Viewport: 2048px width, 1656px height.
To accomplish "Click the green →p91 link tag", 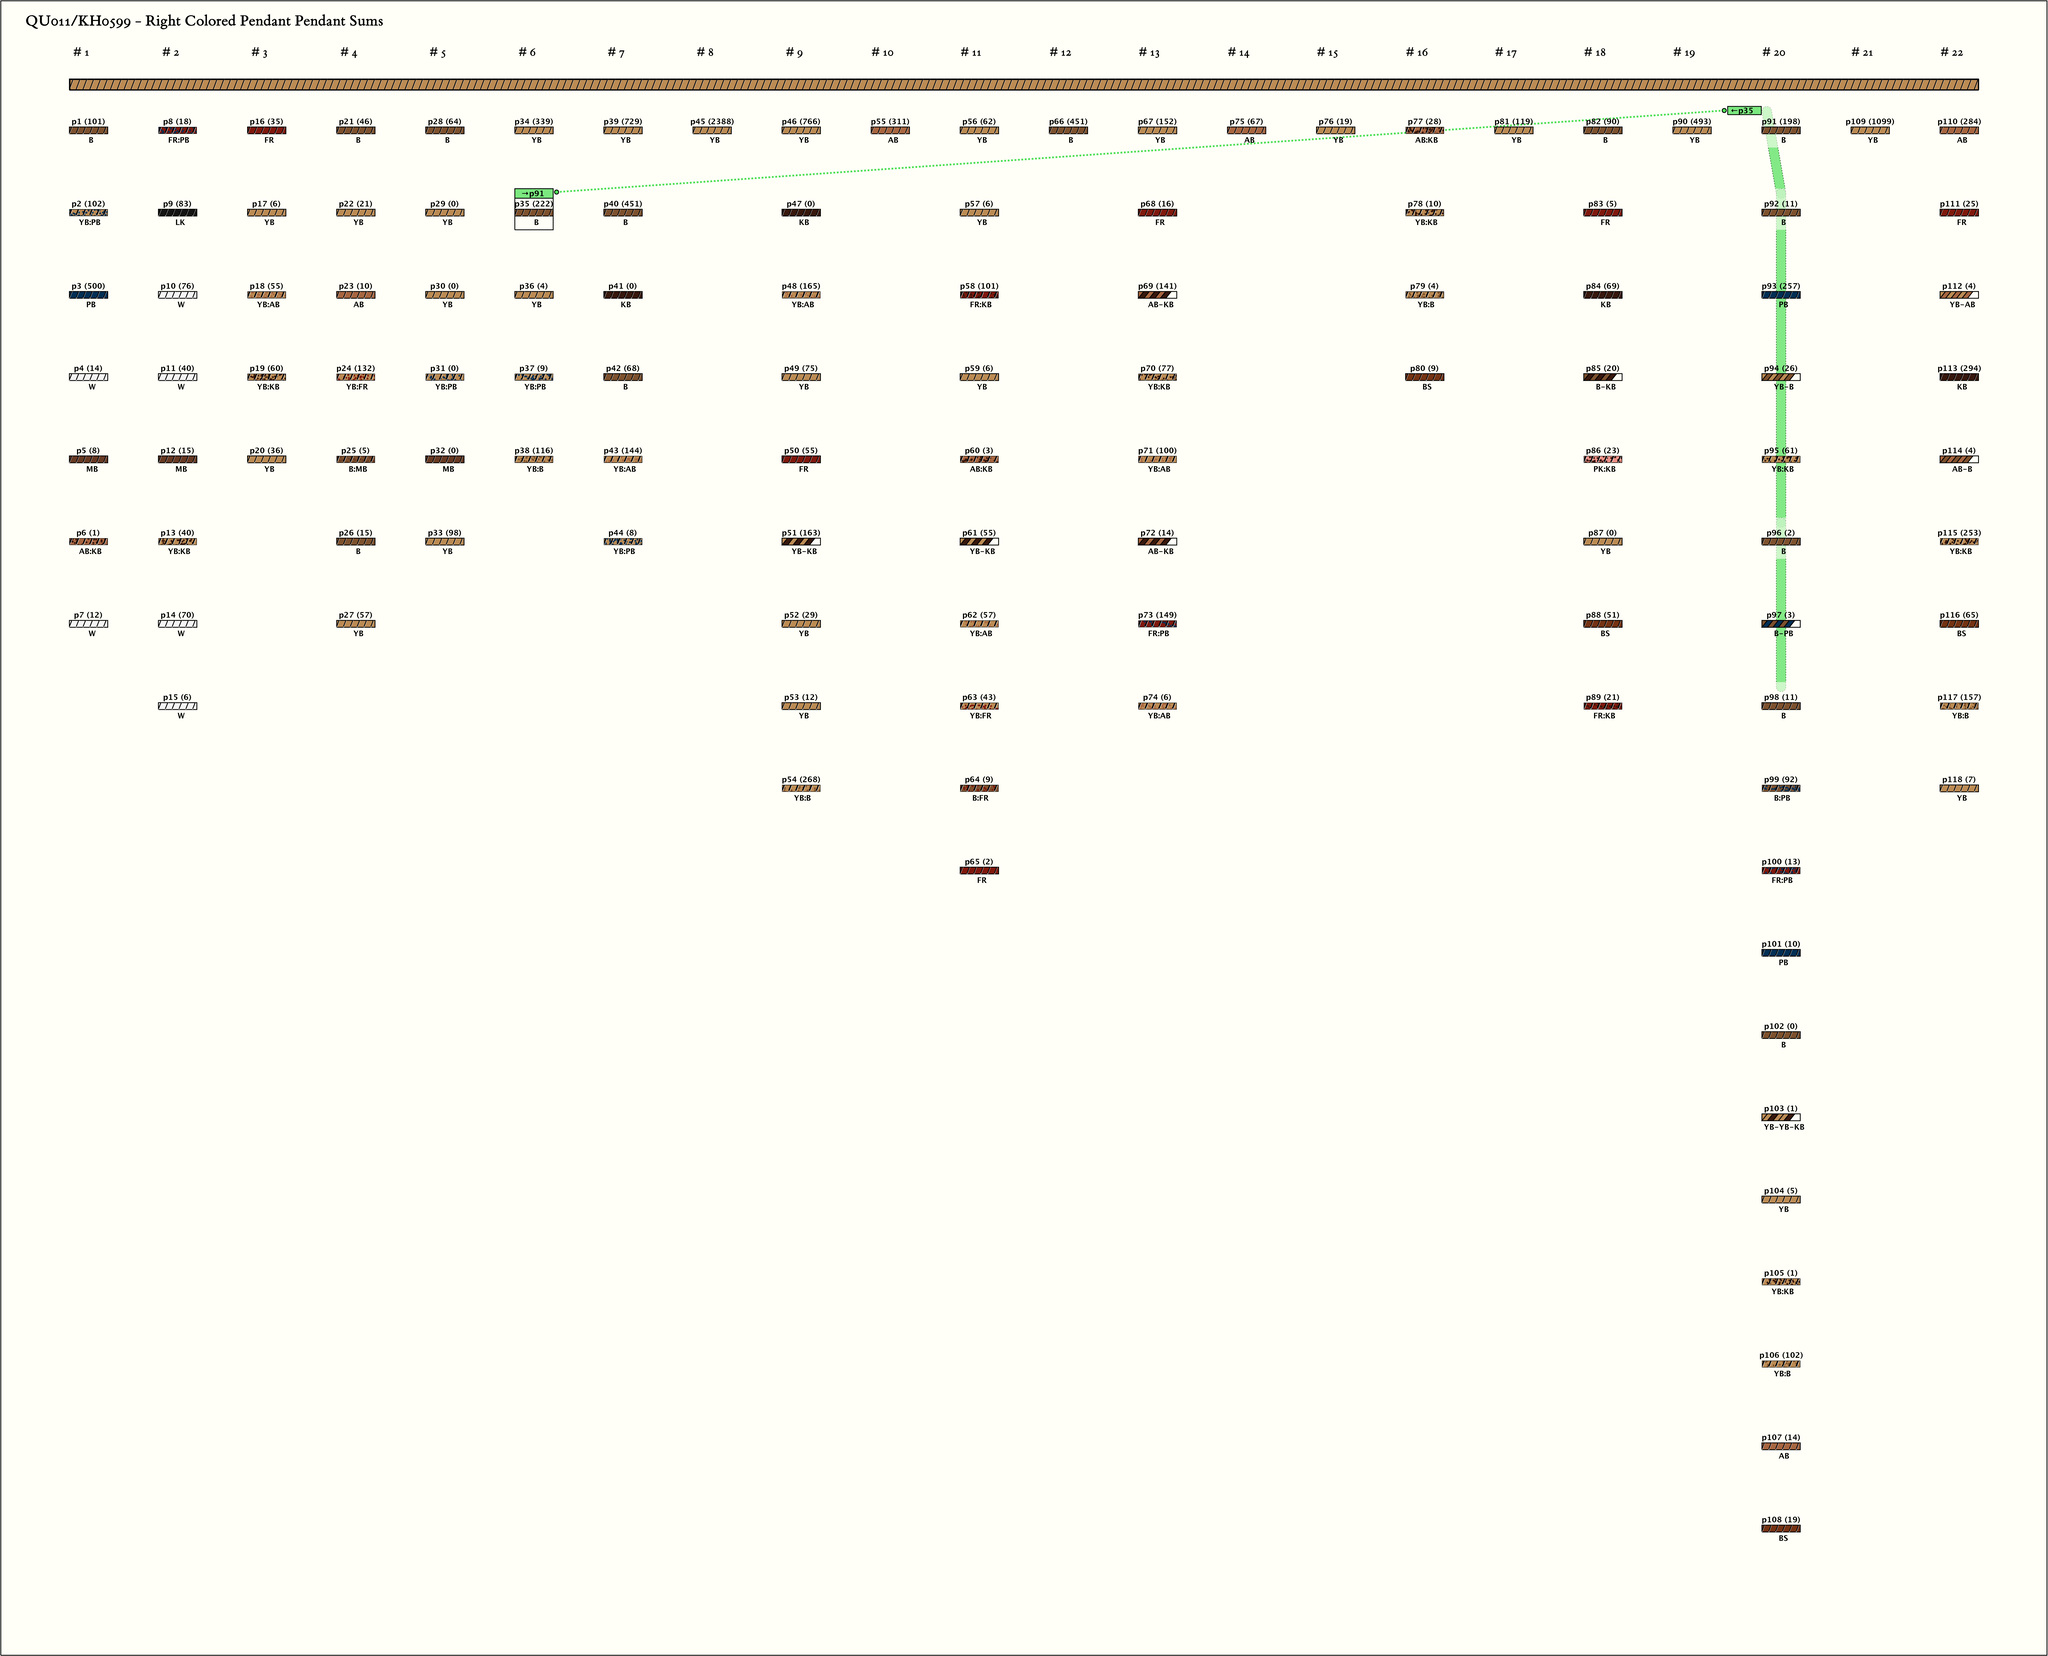I will click(533, 193).
